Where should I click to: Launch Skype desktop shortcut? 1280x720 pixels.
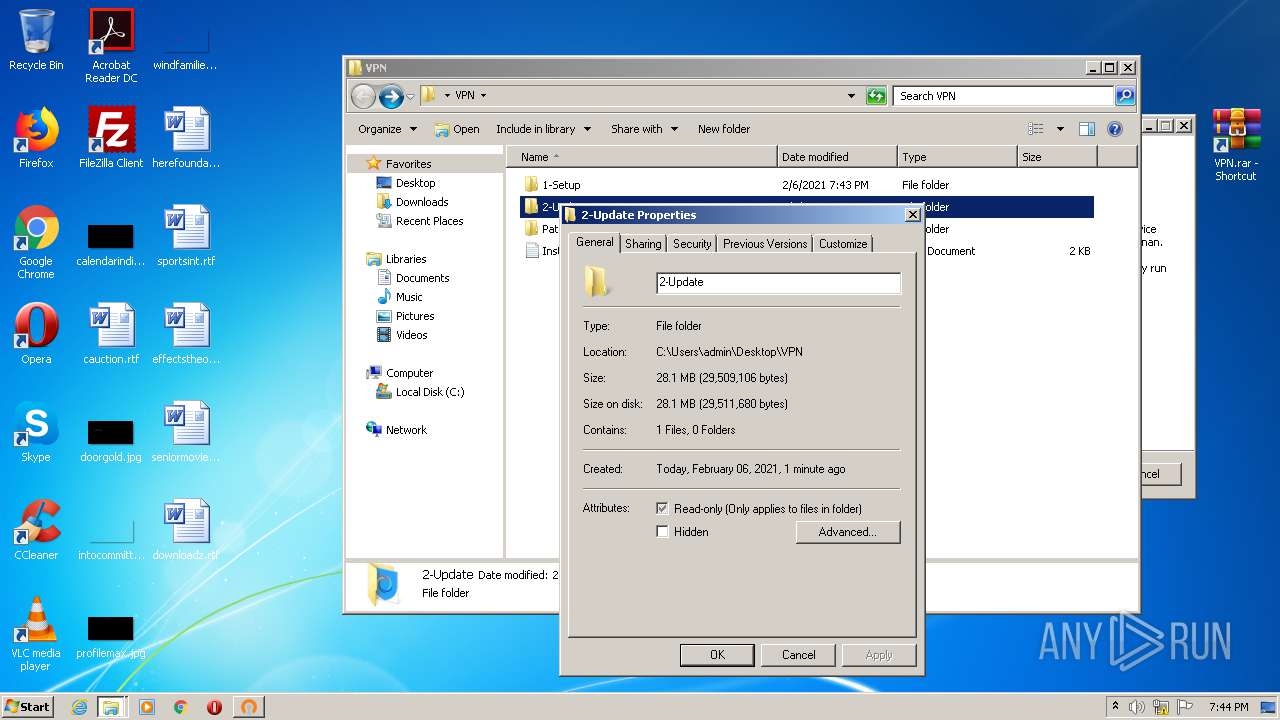pos(36,432)
